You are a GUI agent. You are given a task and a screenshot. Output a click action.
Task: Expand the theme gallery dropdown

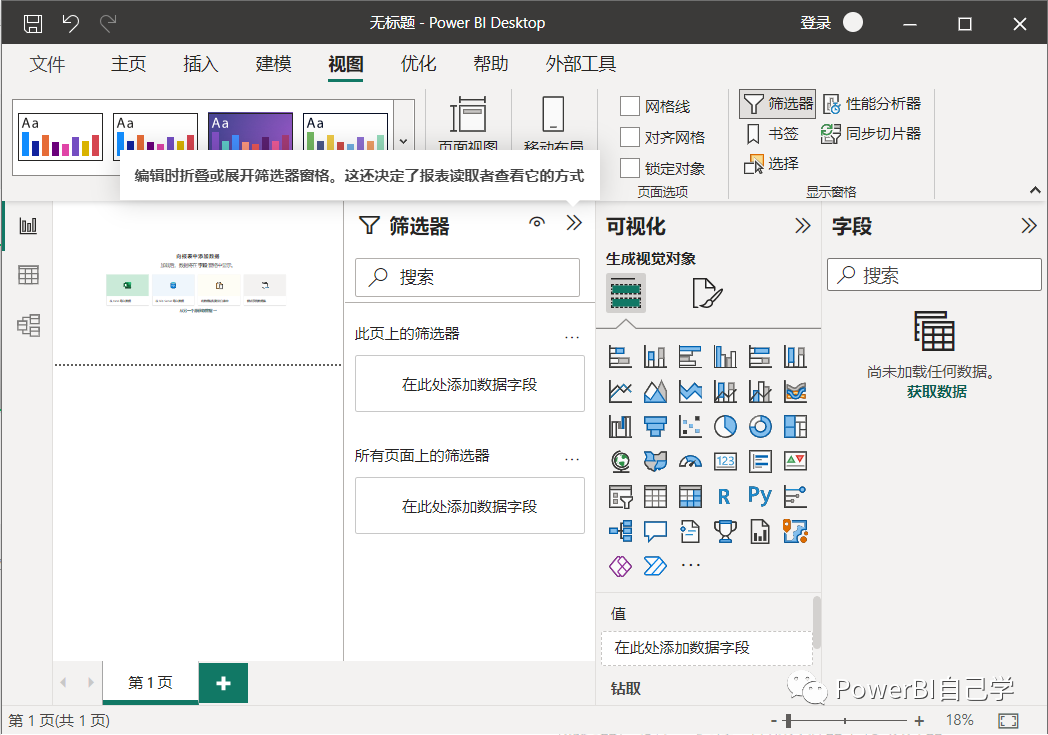tap(403, 142)
